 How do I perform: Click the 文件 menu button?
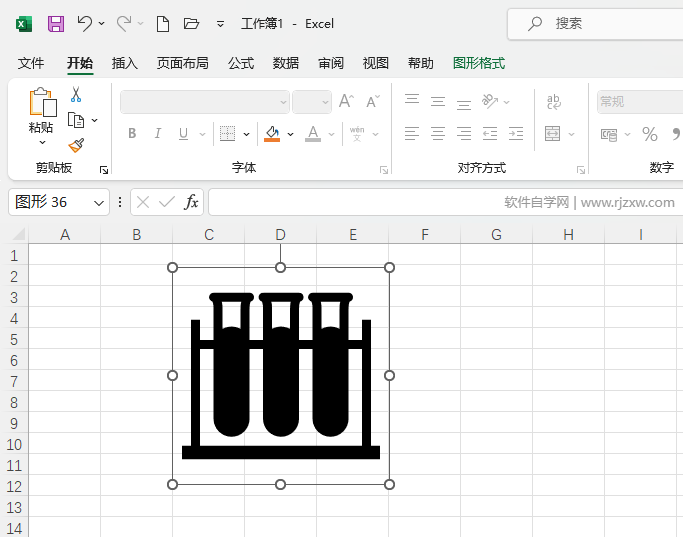coord(31,63)
